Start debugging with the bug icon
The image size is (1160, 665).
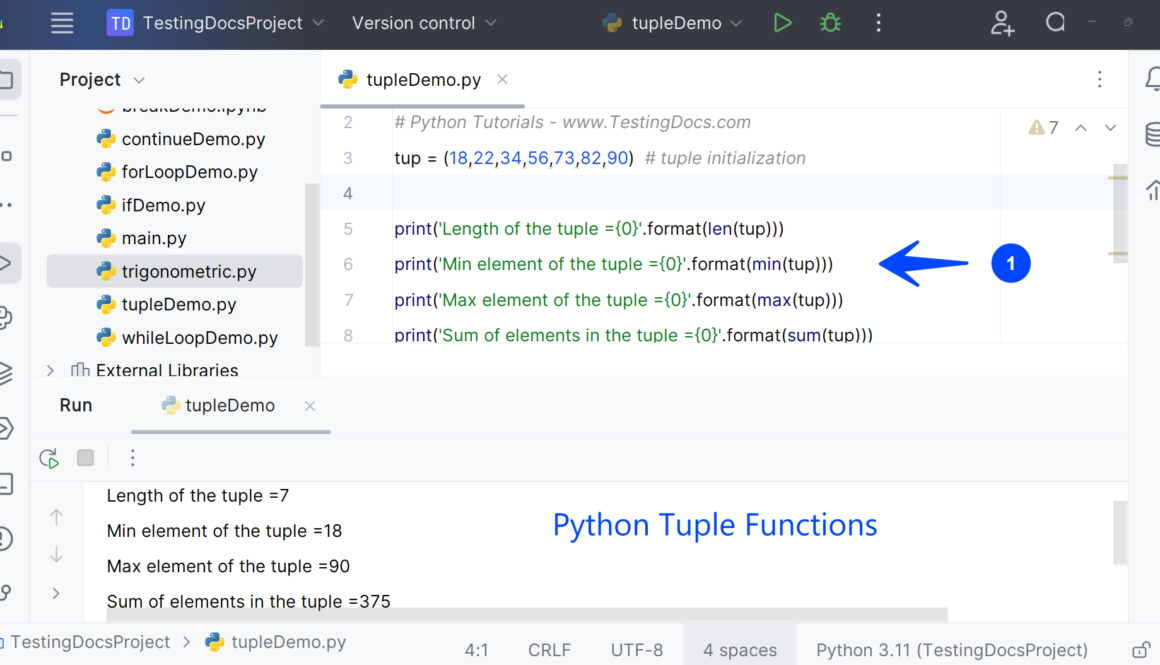coord(830,23)
